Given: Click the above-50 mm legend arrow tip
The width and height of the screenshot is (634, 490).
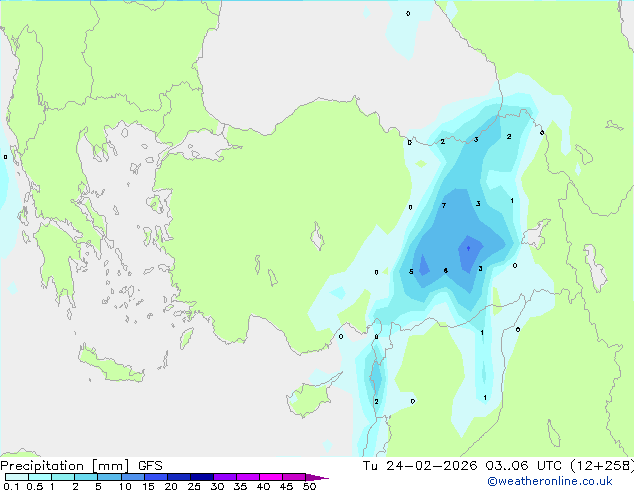Looking at the screenshot, I should pos(317,477).
